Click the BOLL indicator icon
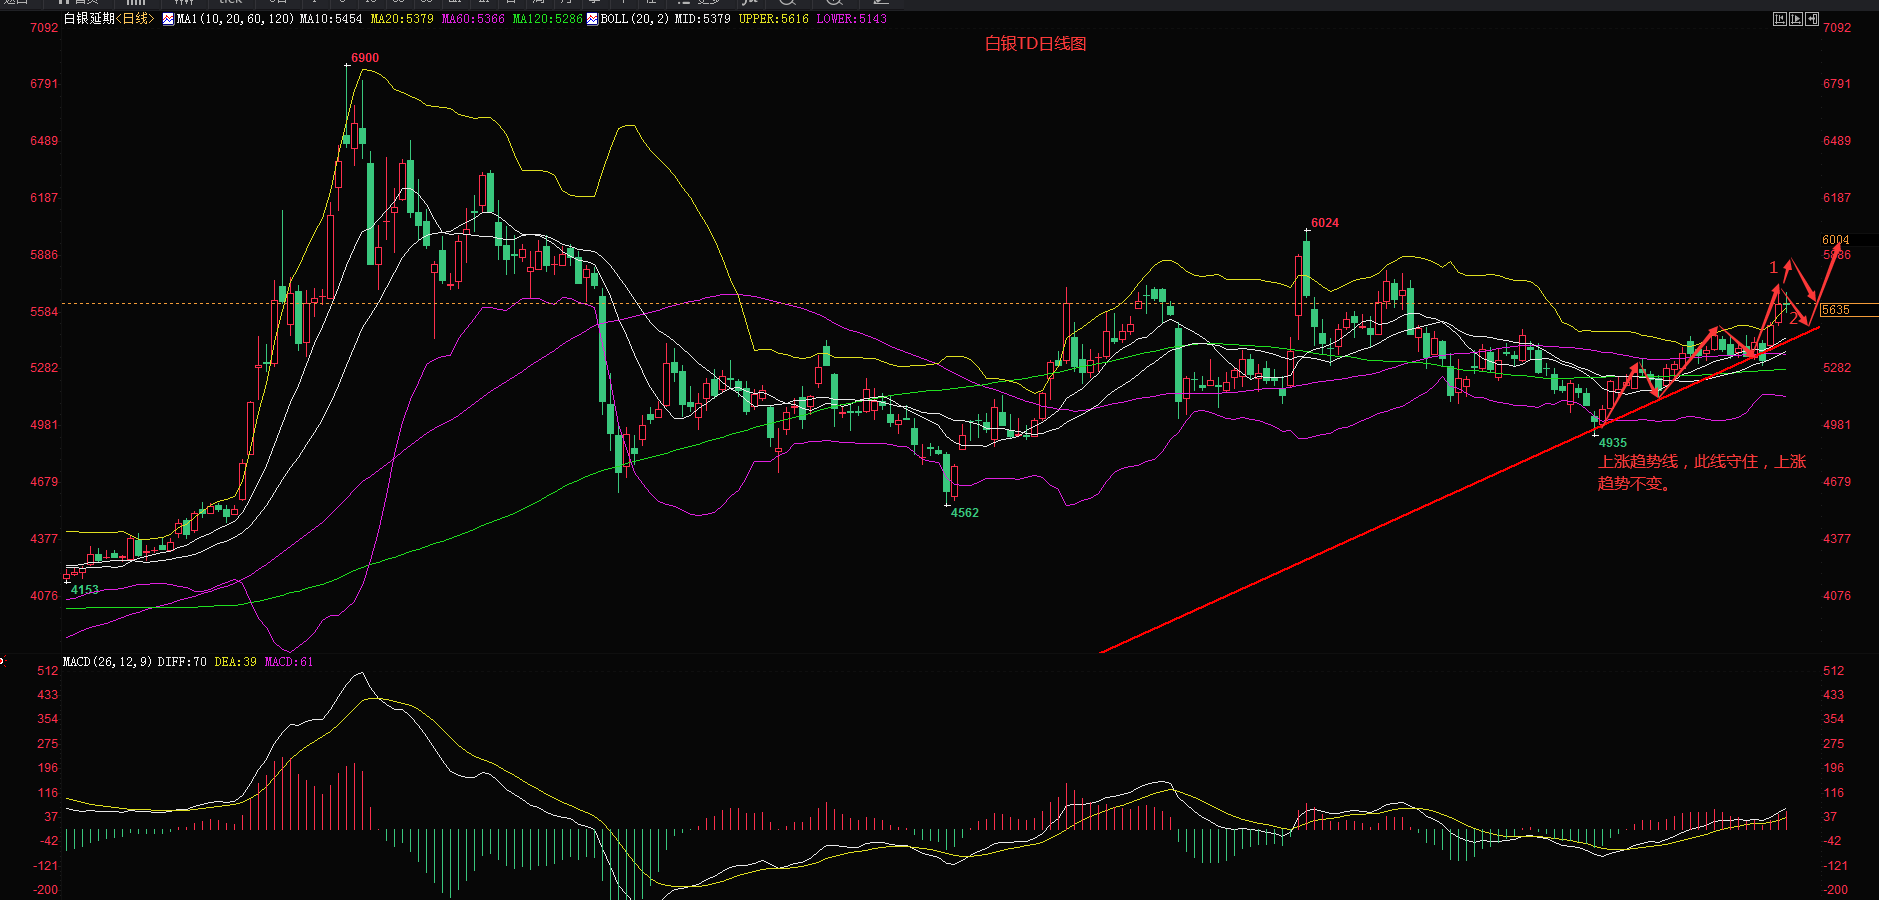This screenshot has width=1879, height=900. [592, 19]
